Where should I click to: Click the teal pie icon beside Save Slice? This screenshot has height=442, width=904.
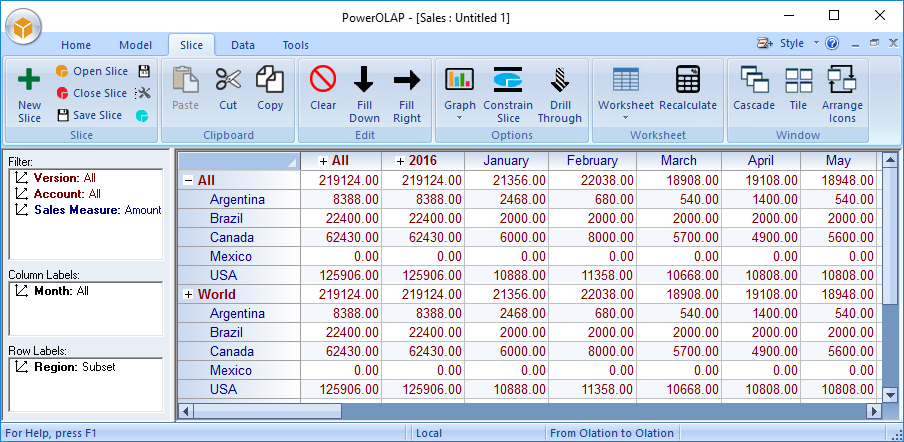(x=142, y=116)
